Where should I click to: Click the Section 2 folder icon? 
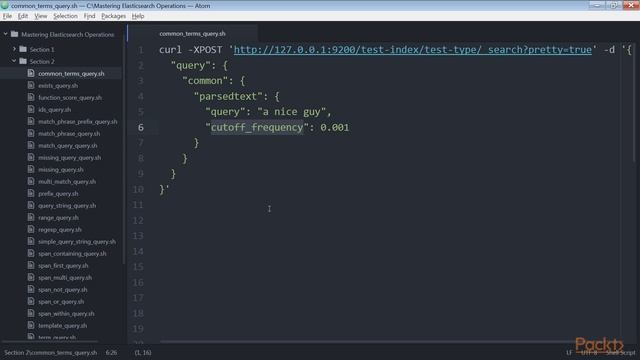[x=23, y=61]
